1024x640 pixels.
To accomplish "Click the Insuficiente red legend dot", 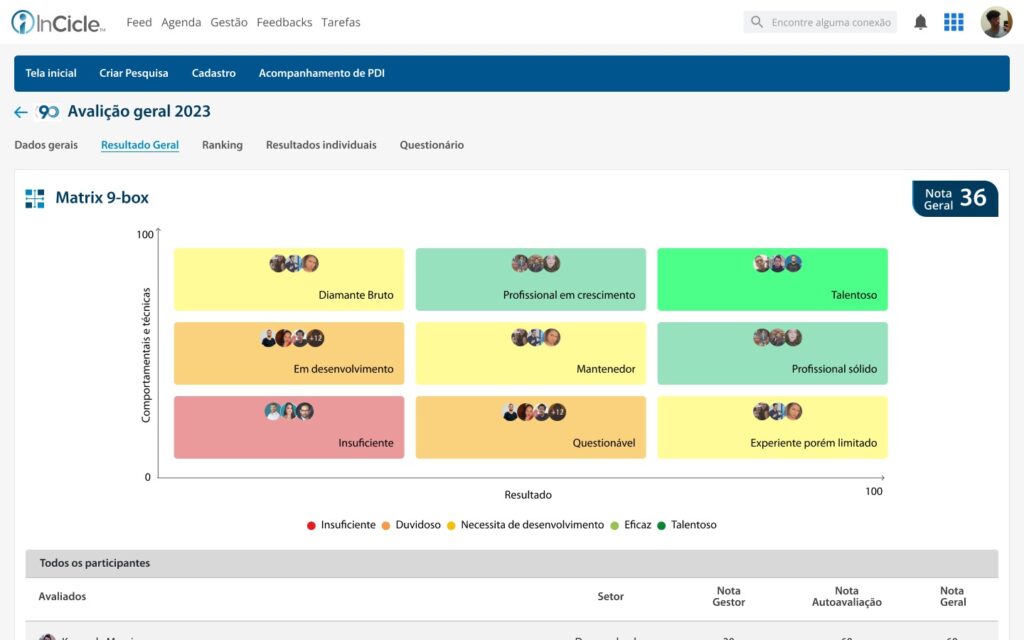I will point(311,526).
